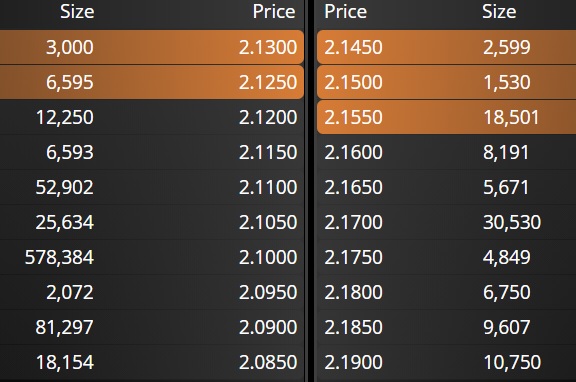Click the ask price 2.1700

tap(353, 222)
